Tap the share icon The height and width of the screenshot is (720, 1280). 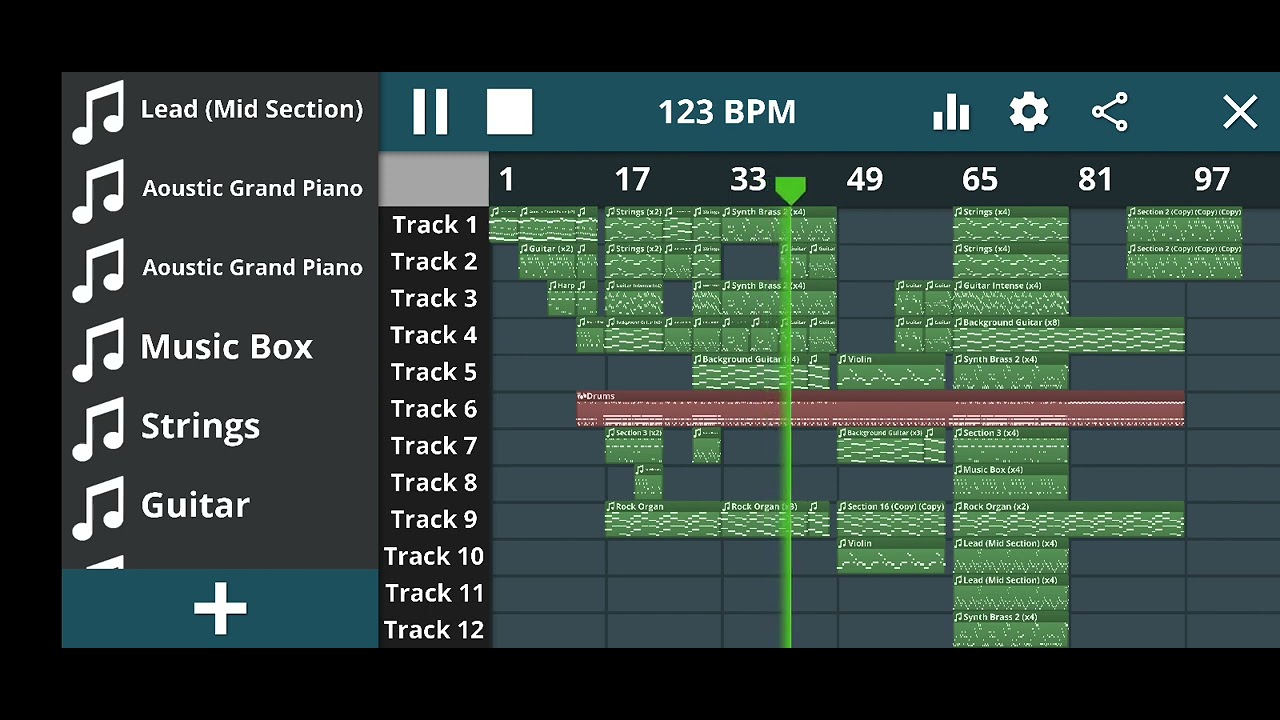pyautogui.click(x=1110, y=112)
